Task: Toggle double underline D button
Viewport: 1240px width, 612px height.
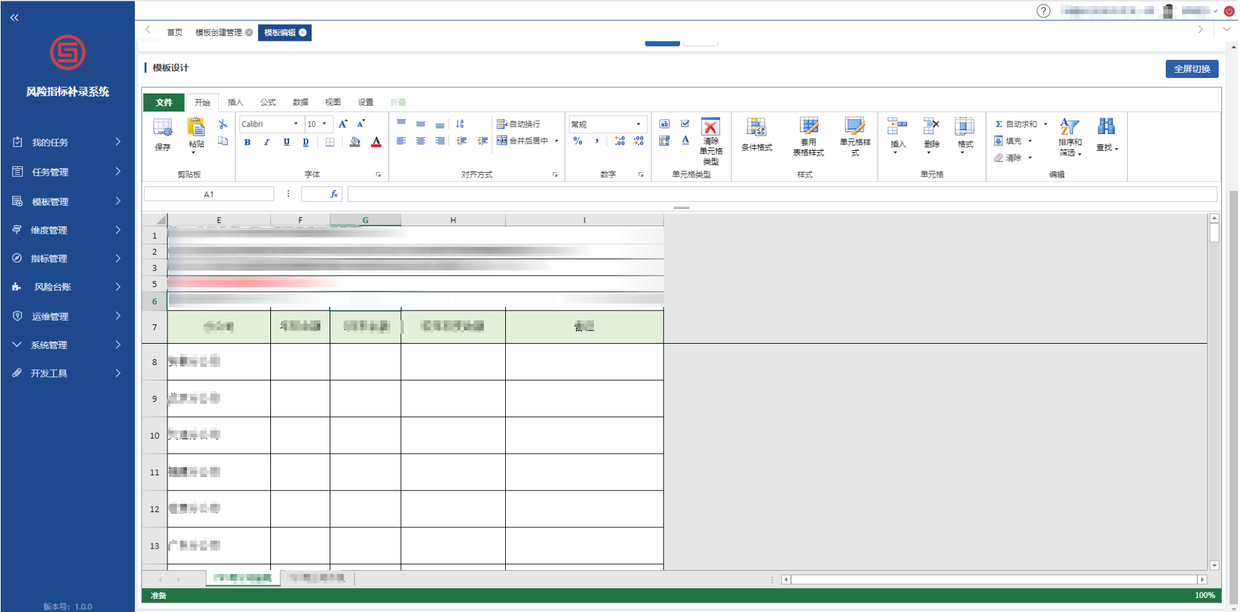Action: pyautogui.click(x=306, y=142)
